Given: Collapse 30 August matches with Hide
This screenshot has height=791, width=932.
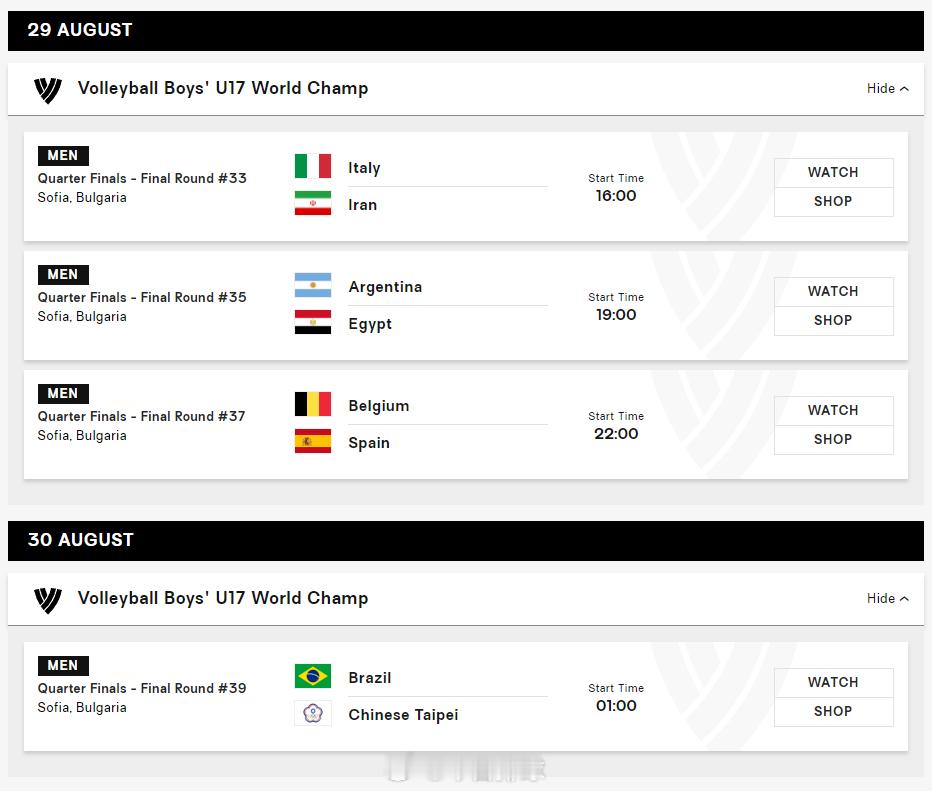Looking at the screenshot, I should (x=887, y=598).
